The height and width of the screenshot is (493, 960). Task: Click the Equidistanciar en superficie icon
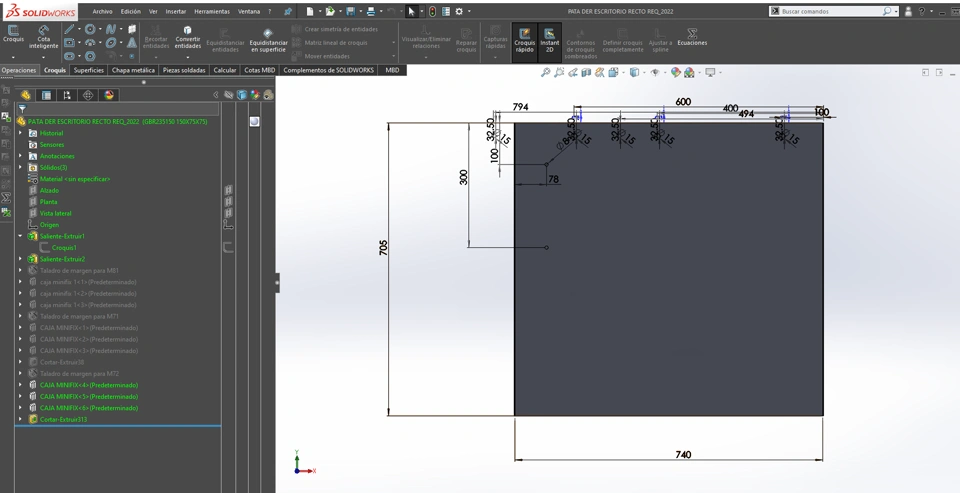point(268,32)
